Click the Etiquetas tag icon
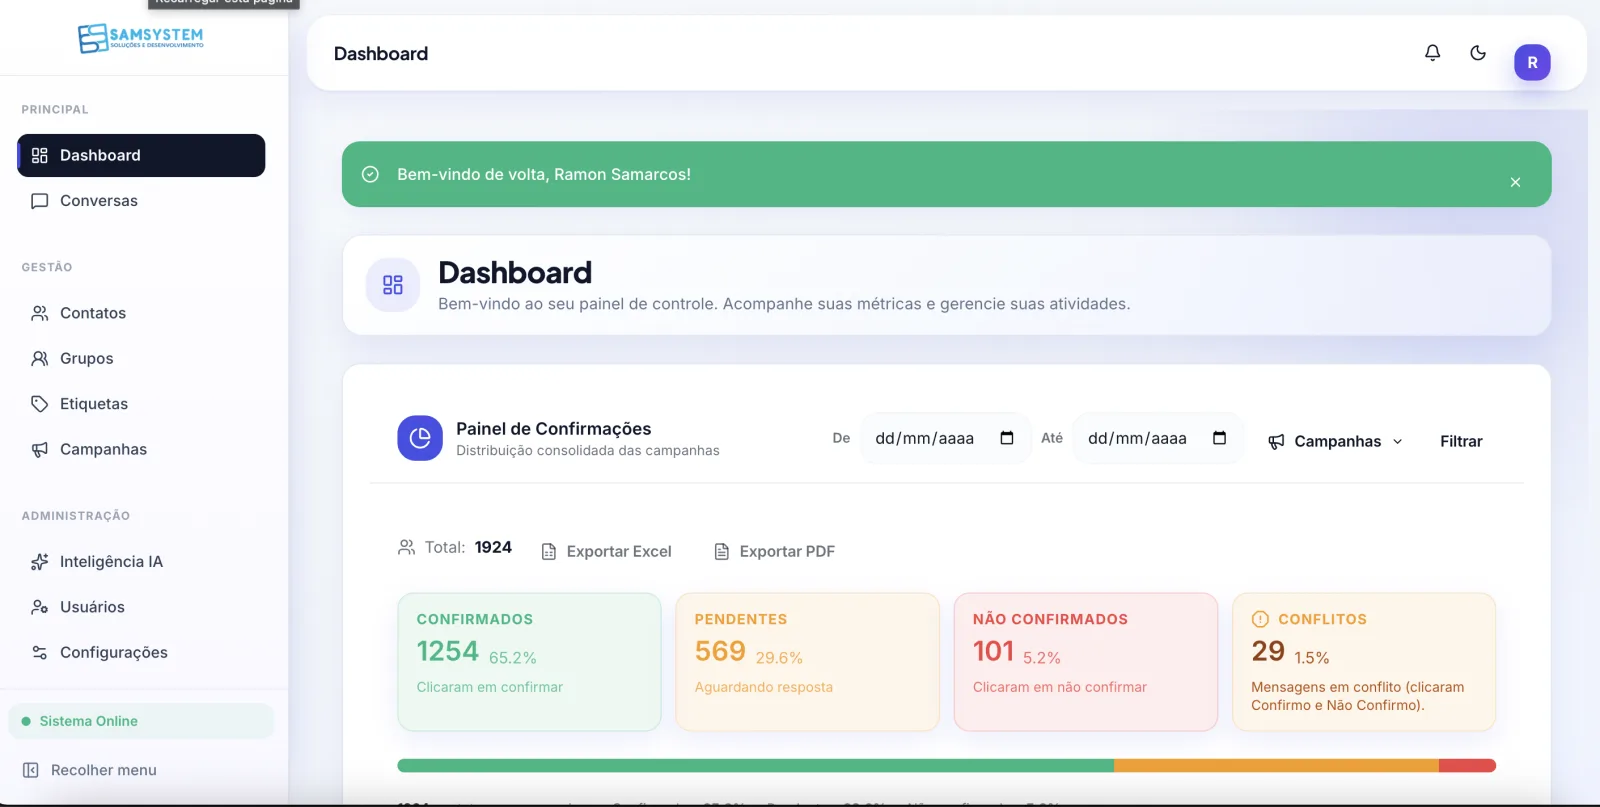The image size is (1600, 807). click(40, 404)
